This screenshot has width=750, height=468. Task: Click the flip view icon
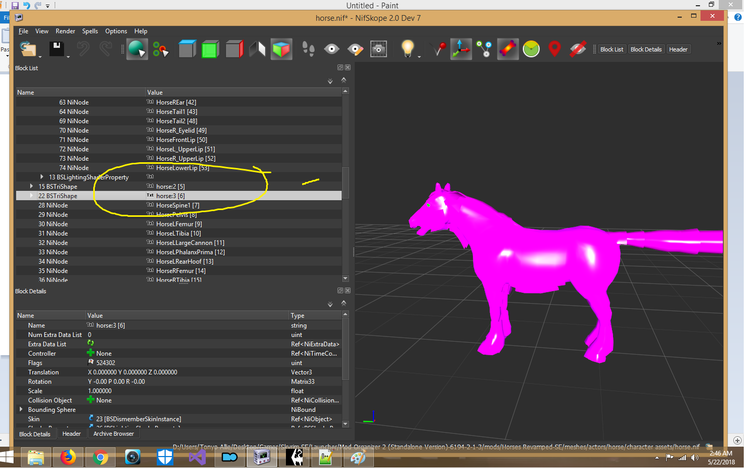[257, 49]
